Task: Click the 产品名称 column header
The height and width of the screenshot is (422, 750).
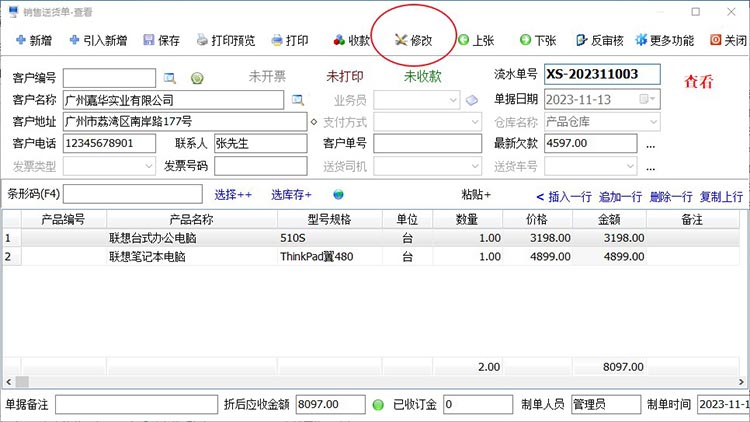Action: [x=191, y=220]
